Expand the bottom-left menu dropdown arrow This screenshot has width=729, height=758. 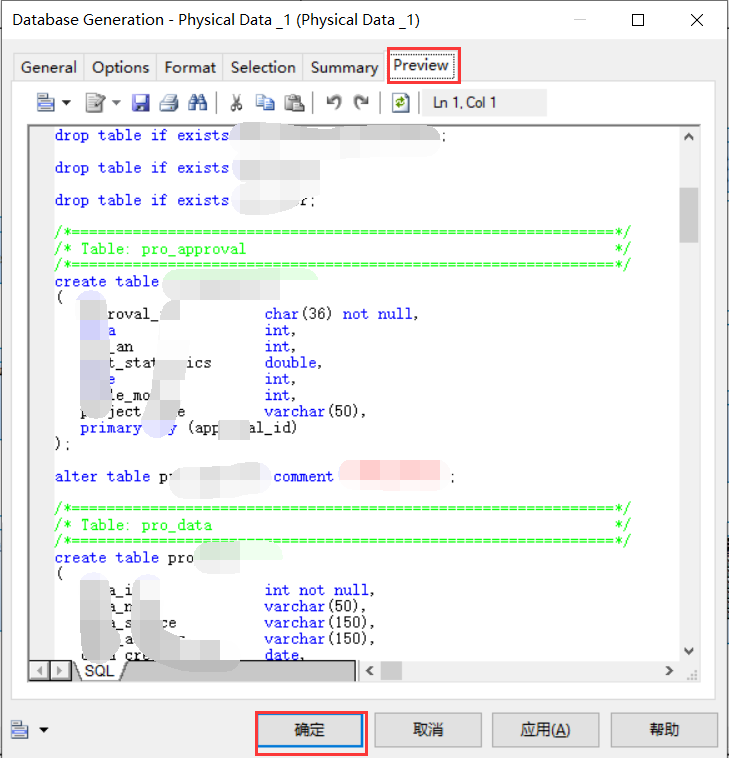[44, 730]
